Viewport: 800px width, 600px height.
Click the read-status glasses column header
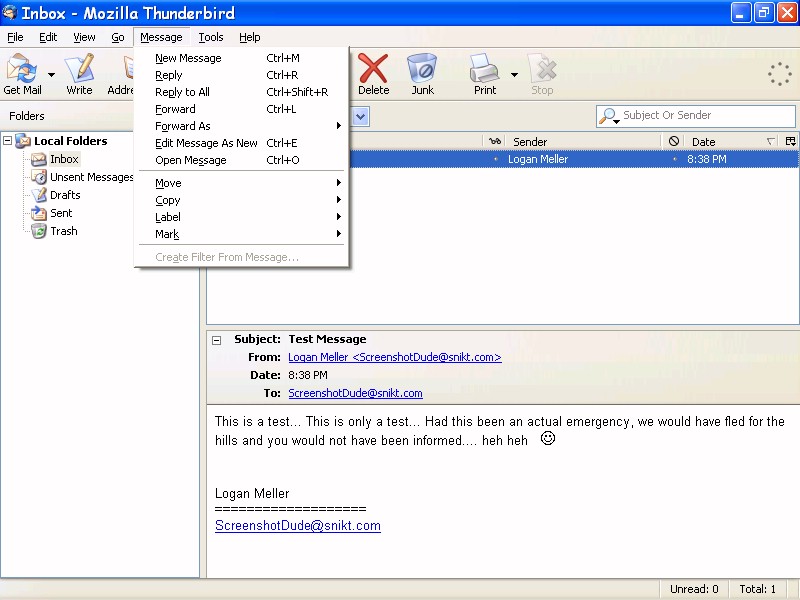[494, 141]
